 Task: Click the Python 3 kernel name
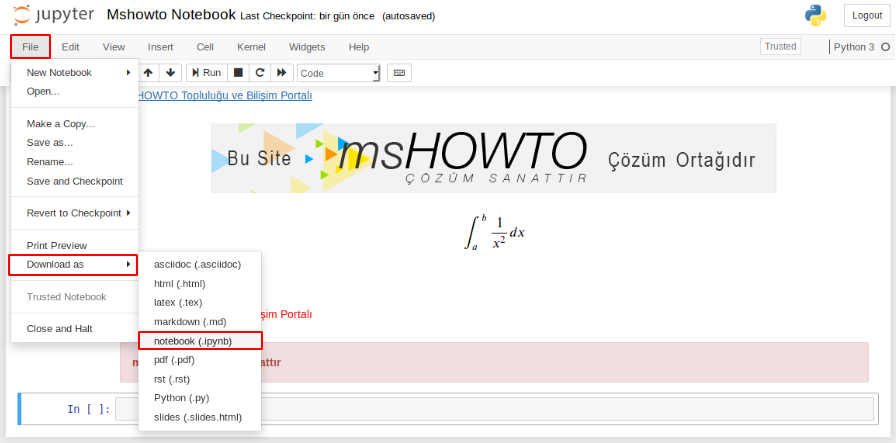pyautogui.click(x=854, y=47)
